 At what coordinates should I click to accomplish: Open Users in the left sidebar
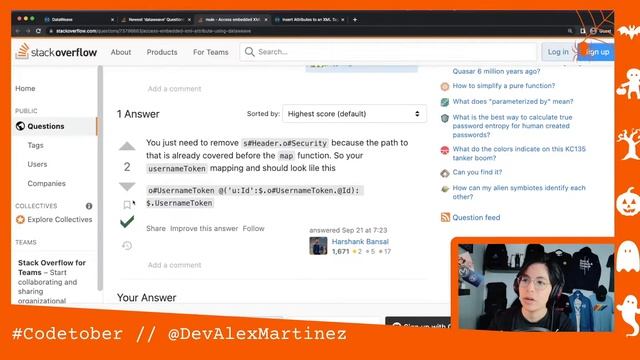click(x=37, y=164)
